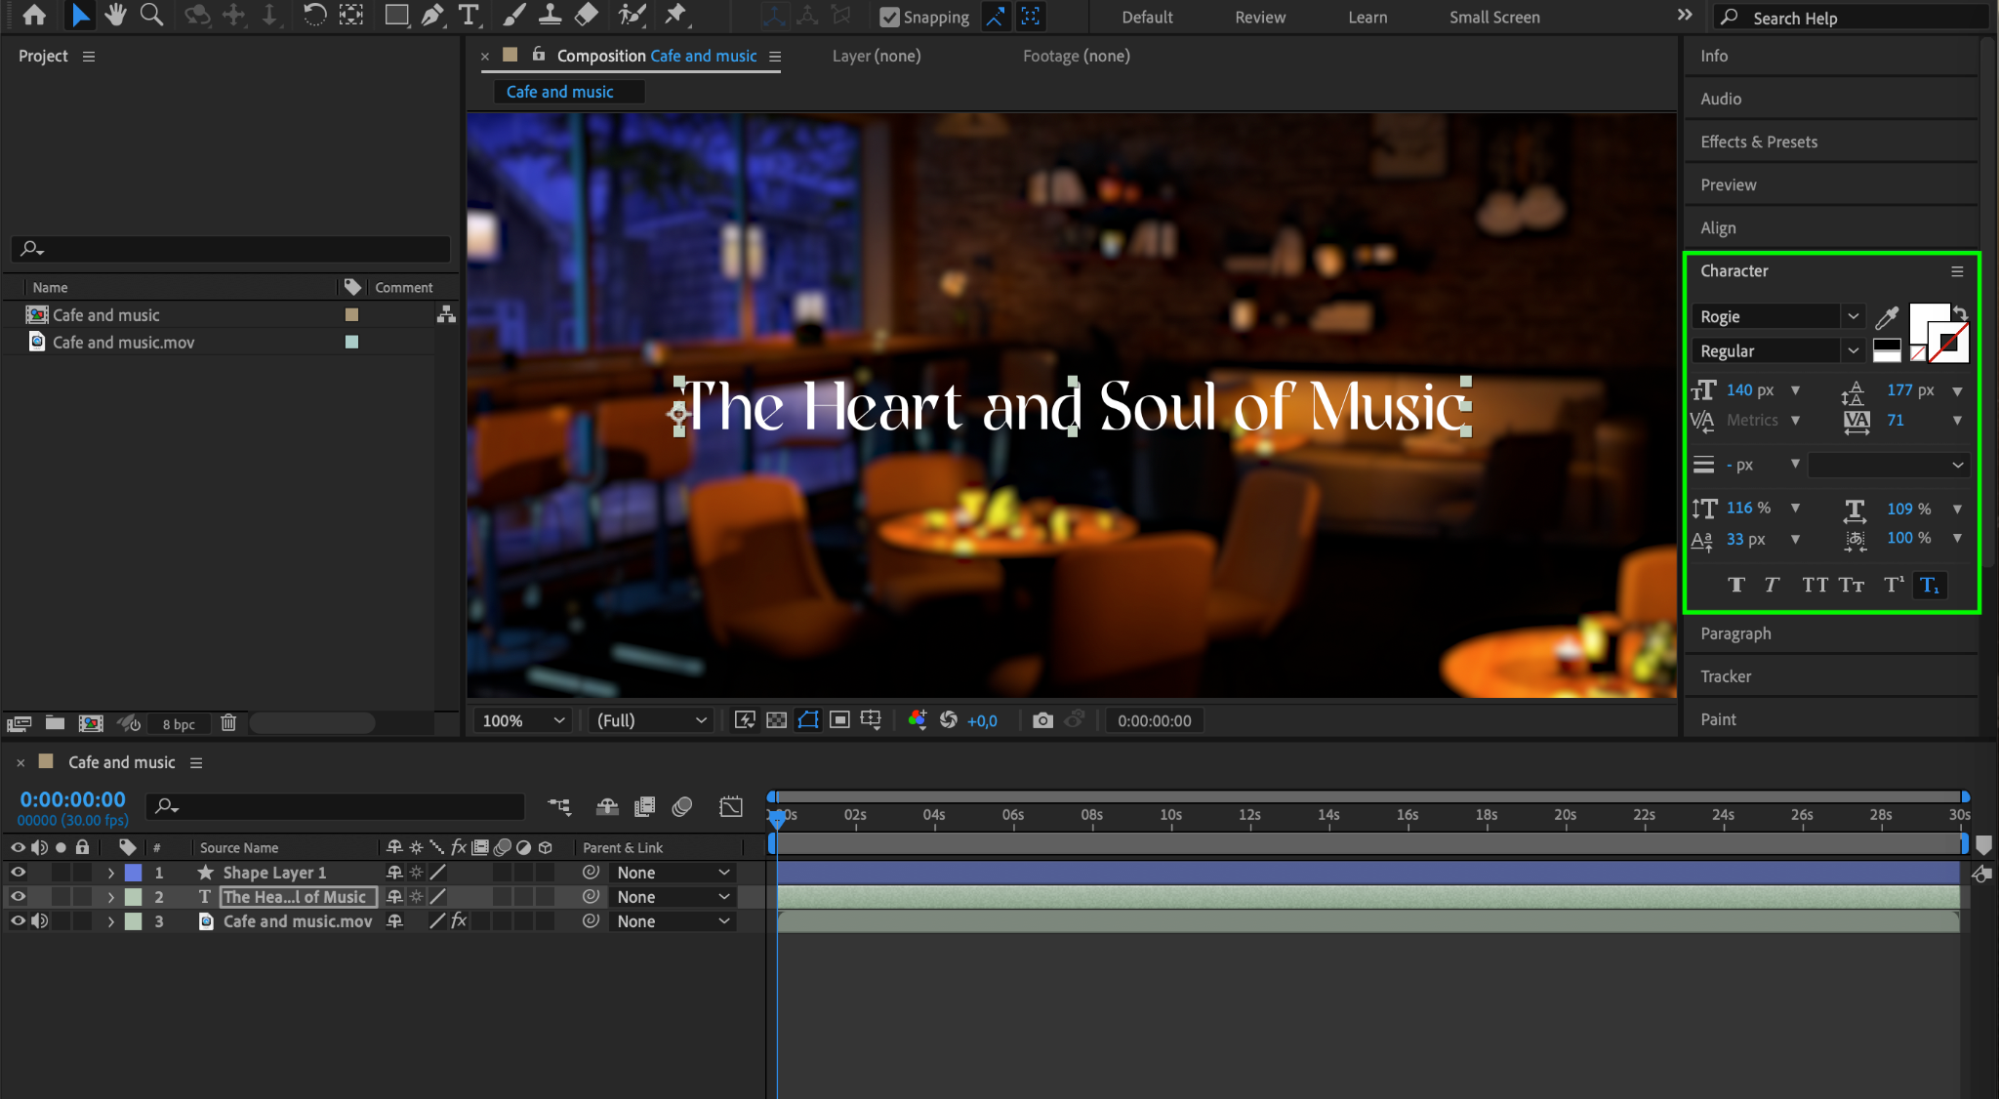Click the eyedropper in the Character panel
Screen dimensions: 1999x1100
pos(1886,318)
